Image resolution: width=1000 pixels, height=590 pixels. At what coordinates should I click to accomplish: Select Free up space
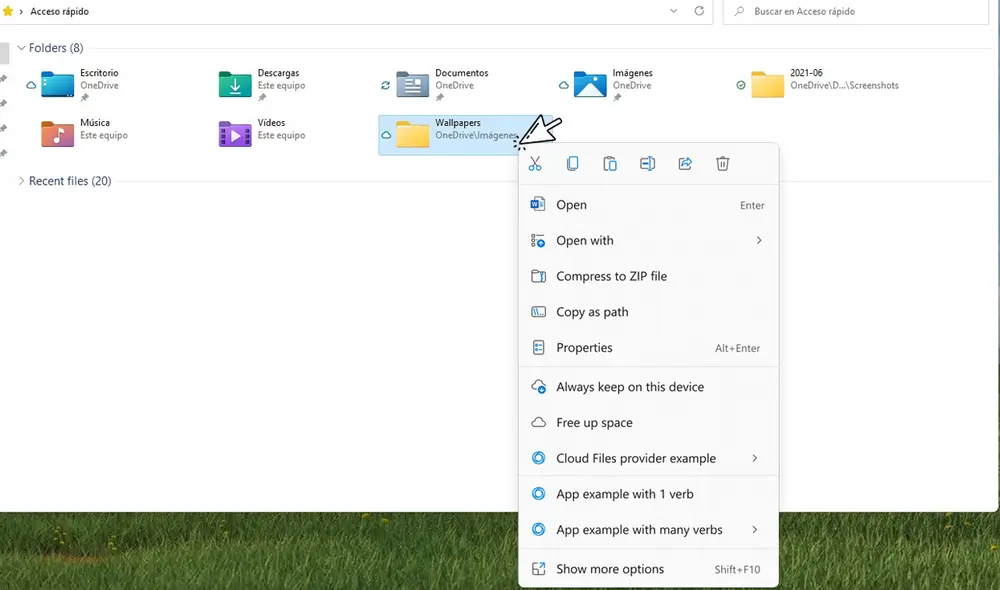pos(594,422)
